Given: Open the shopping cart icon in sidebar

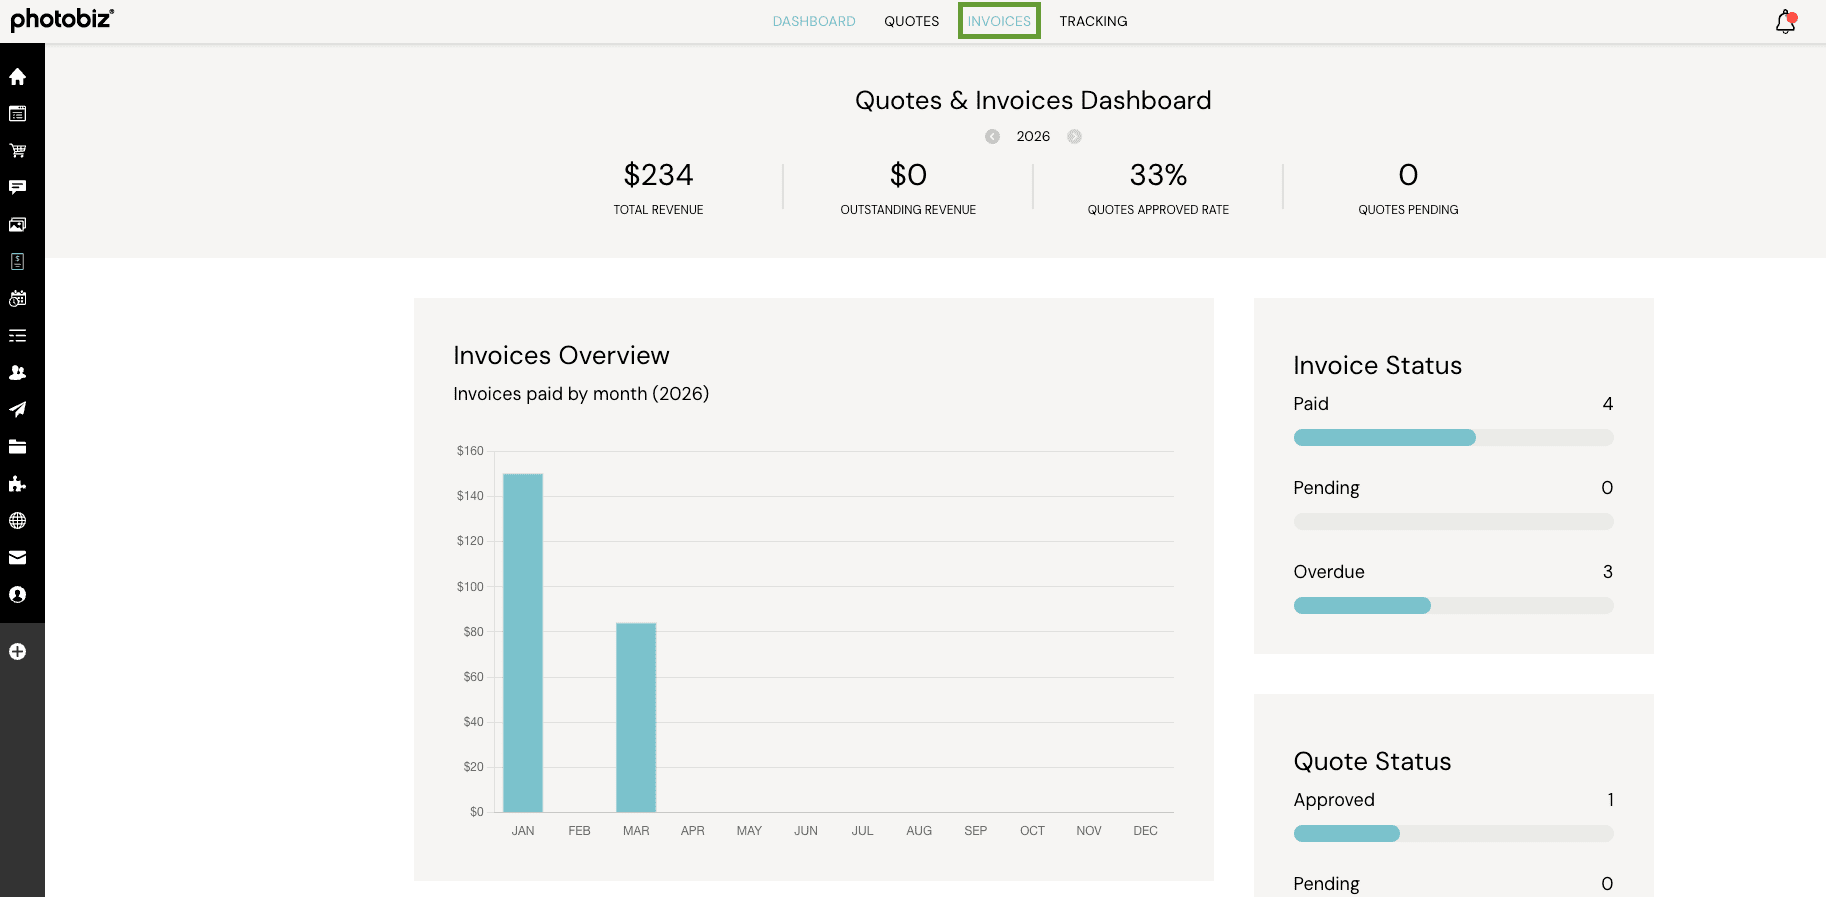Looking at the screenshot, I should [17, 151].
